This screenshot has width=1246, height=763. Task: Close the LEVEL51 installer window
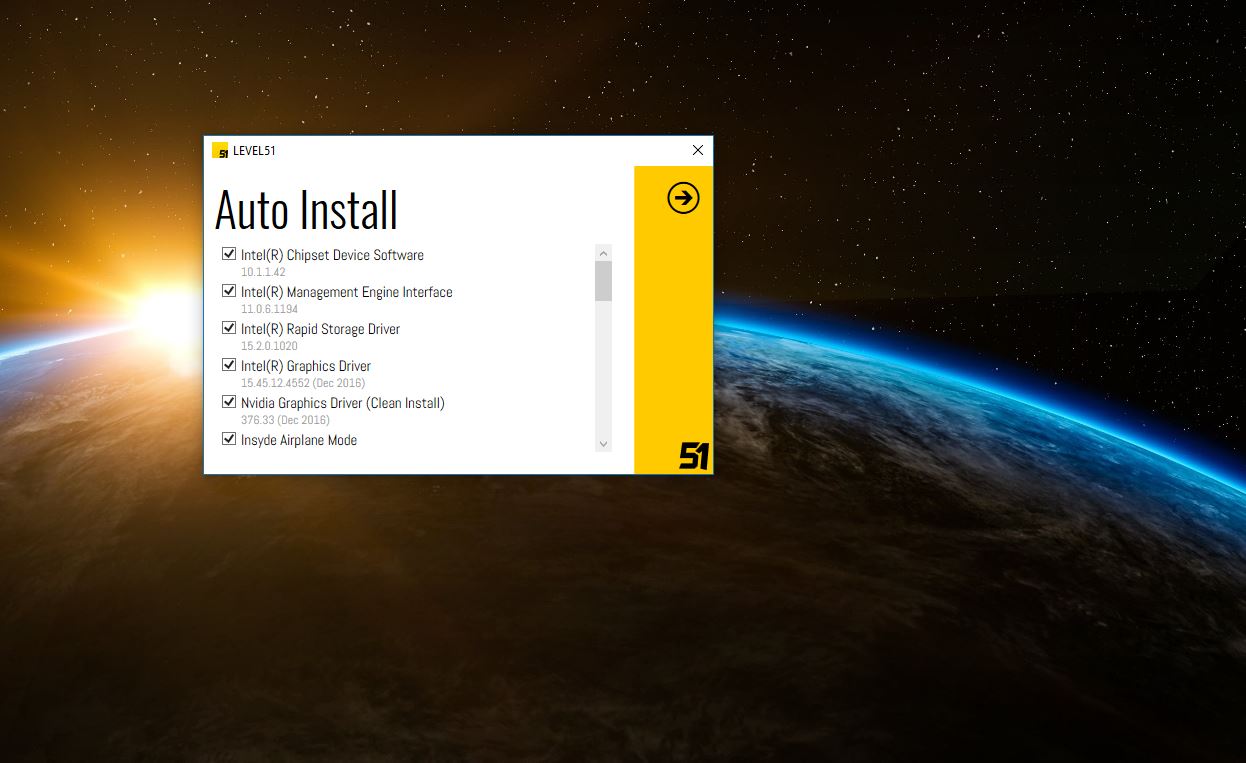tap(697, 151)
